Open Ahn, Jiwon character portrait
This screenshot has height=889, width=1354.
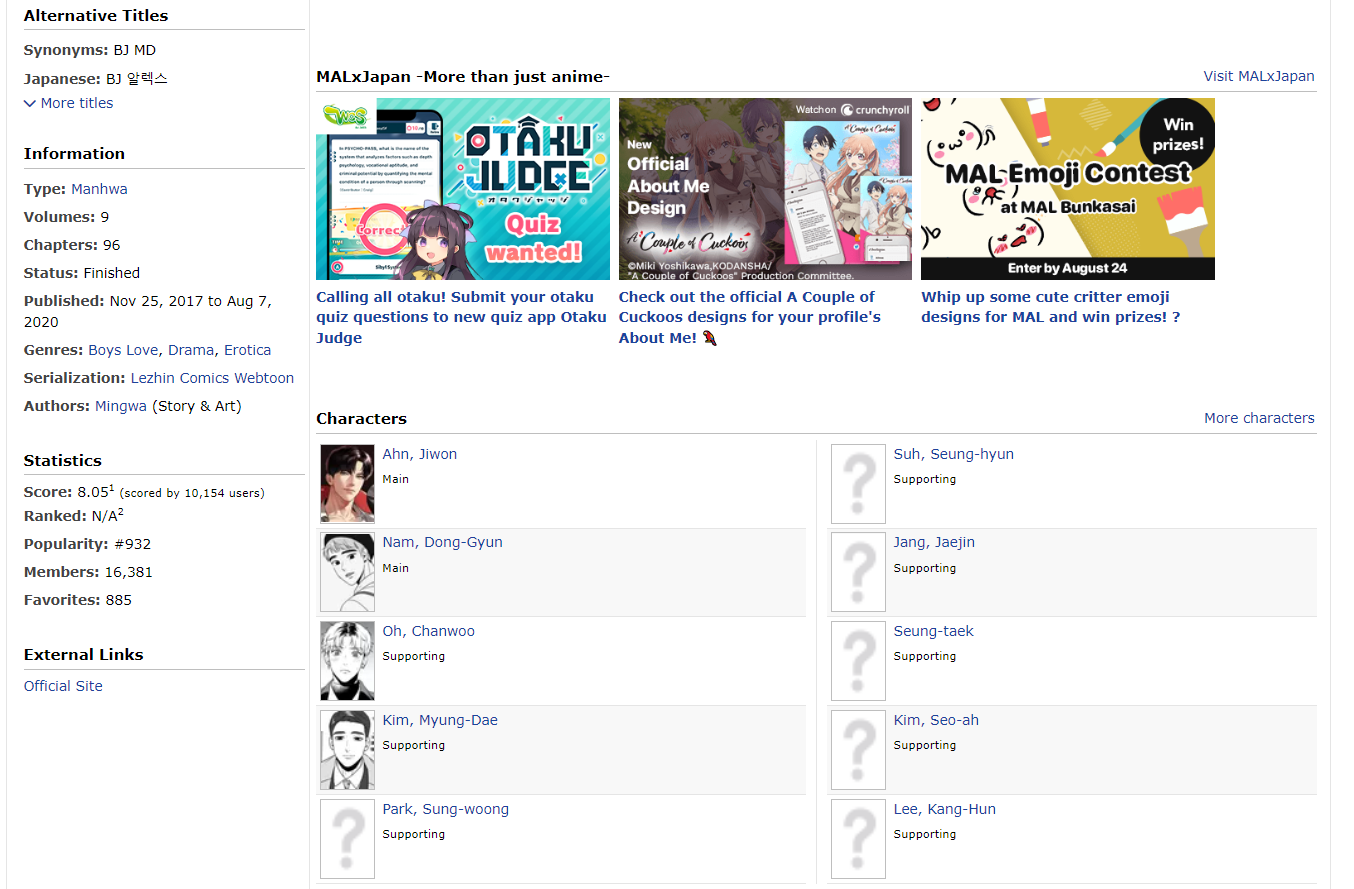pyautogui.click(x=347, y=484)
